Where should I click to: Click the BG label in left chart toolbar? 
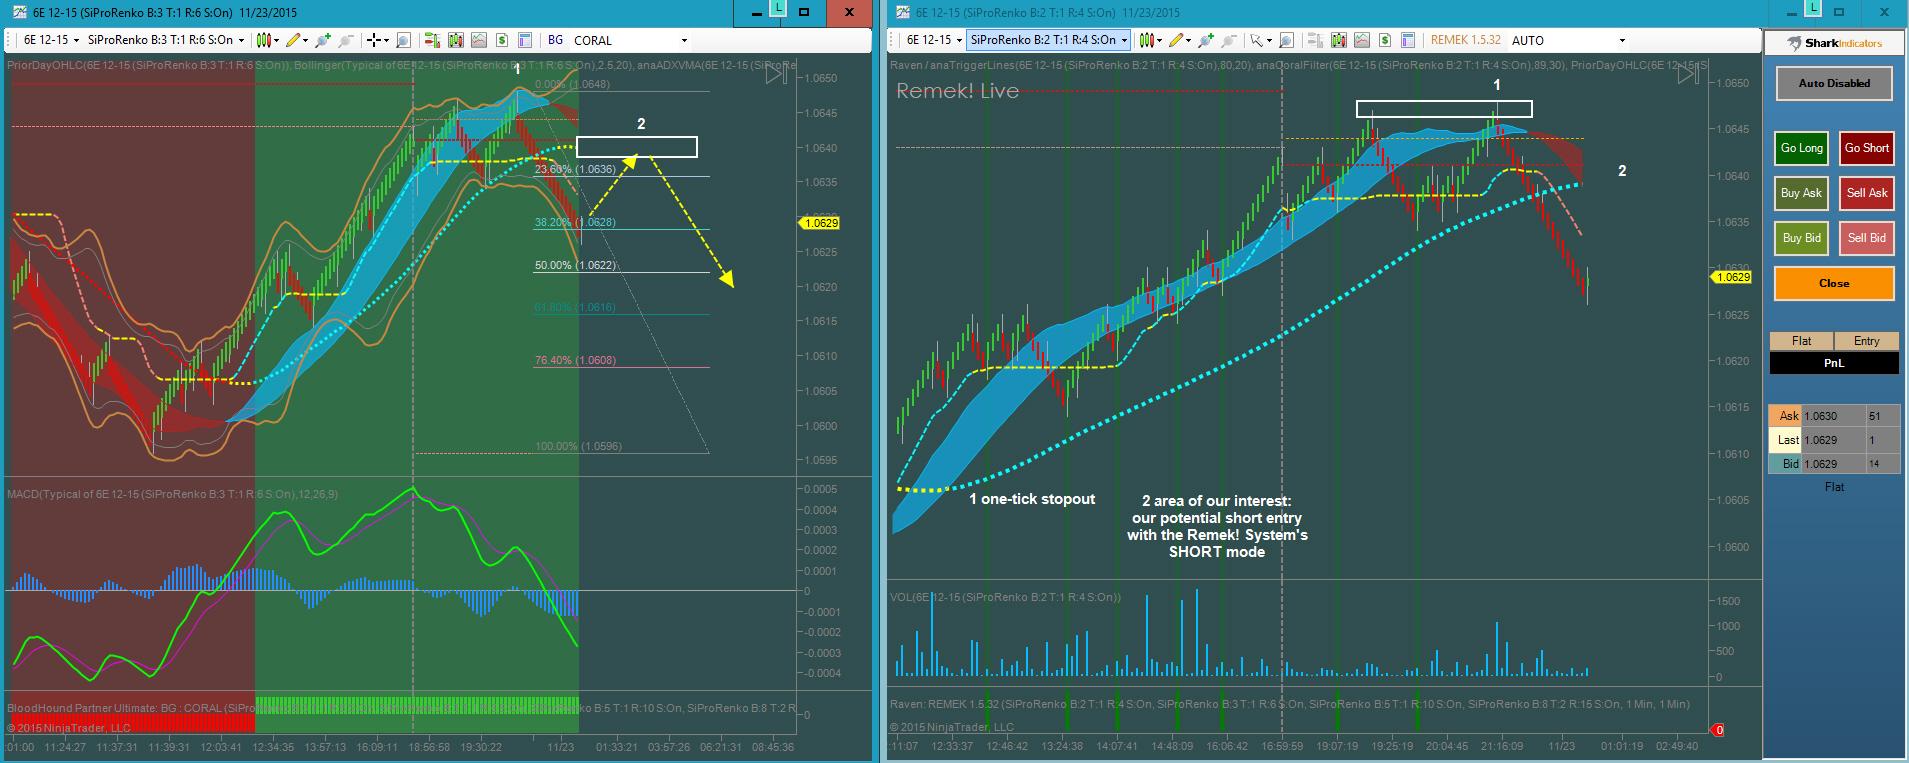point(555,40)
